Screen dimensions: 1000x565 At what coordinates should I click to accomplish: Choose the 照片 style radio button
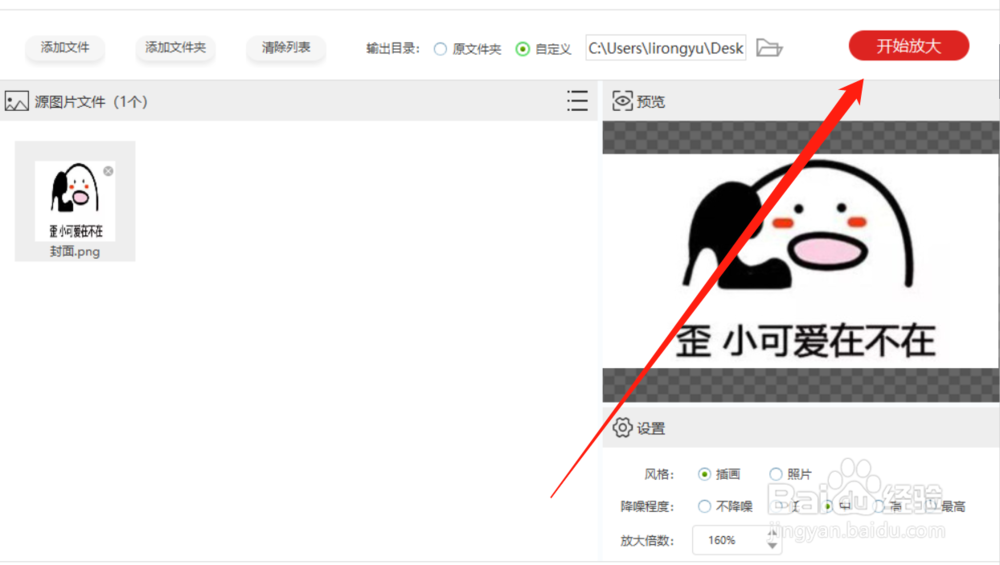pyautogui.click(x=776, y=474)
